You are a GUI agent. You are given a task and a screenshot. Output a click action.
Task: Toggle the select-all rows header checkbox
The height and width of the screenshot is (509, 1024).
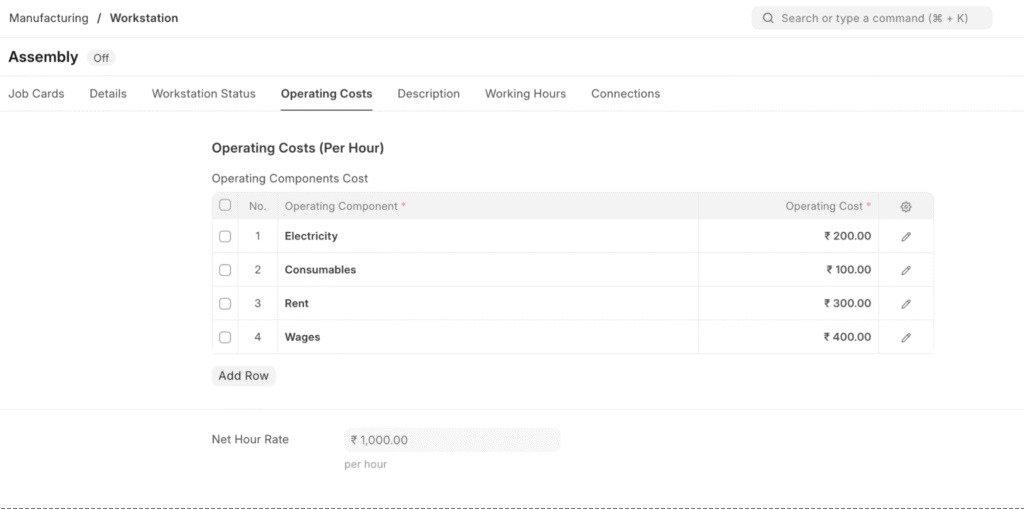(x=225, y=206)
